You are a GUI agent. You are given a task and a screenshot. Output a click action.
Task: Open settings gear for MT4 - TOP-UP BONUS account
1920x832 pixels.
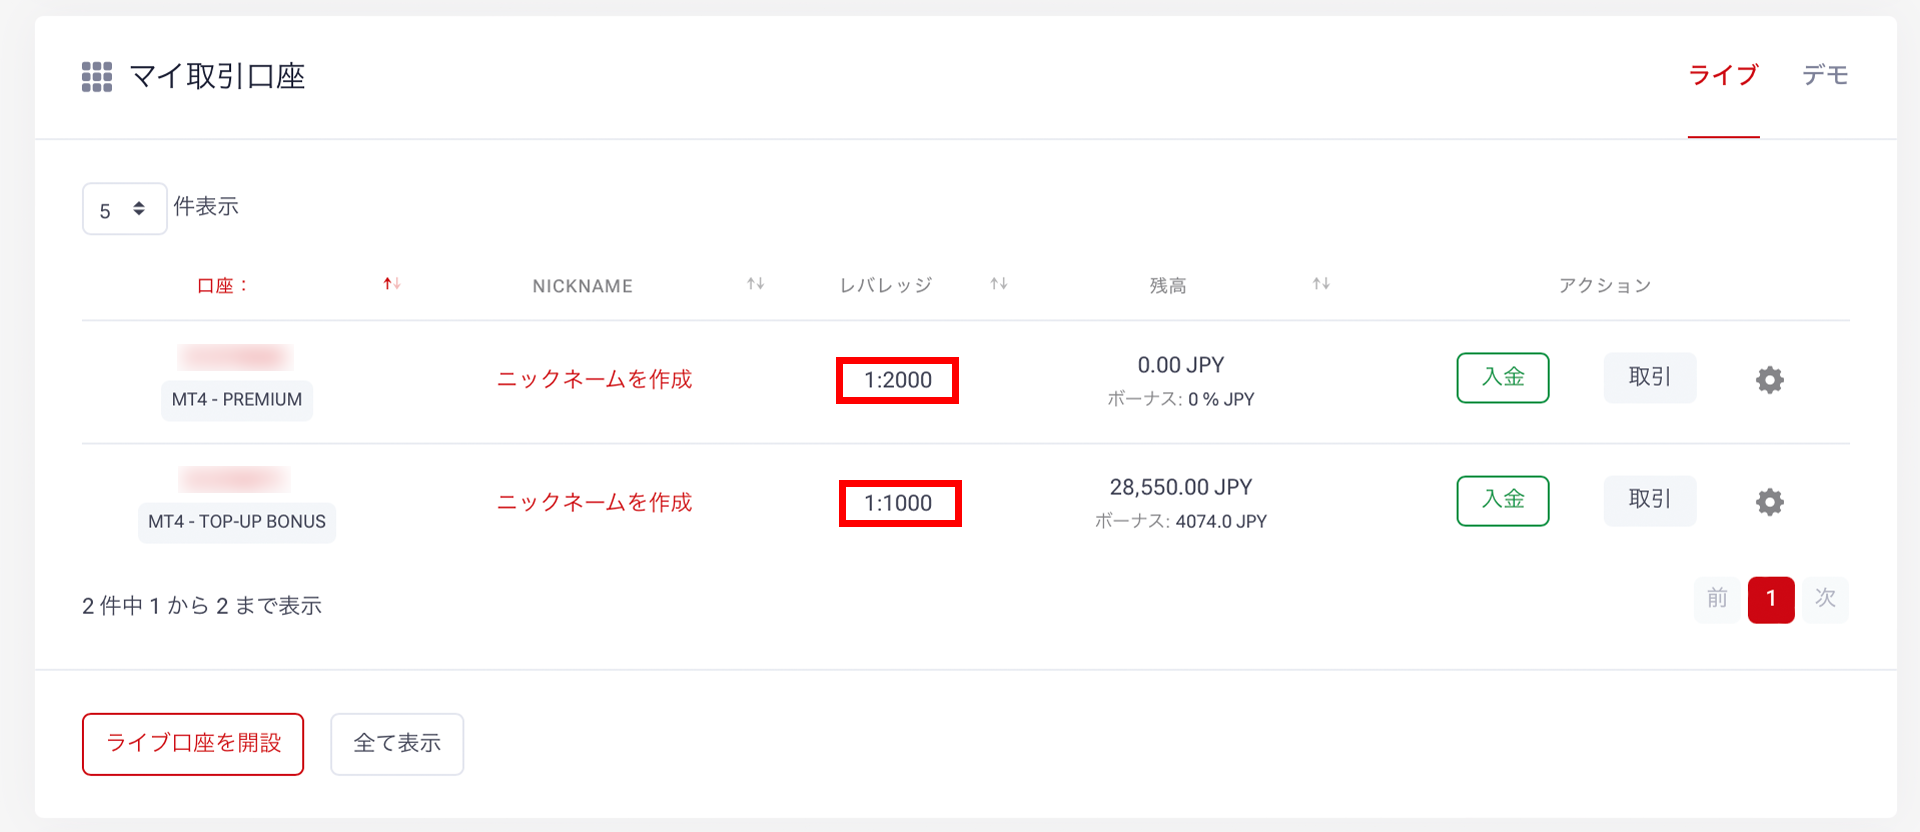1769,502
